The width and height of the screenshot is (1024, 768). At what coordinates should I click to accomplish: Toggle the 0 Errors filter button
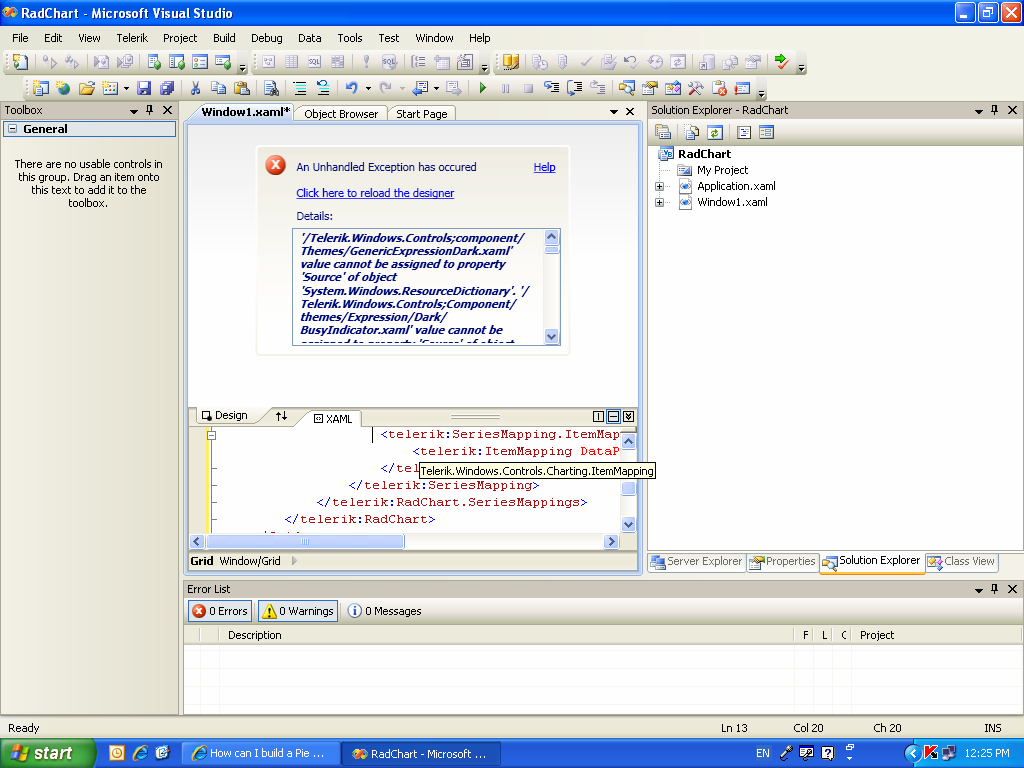pos(220,611)
